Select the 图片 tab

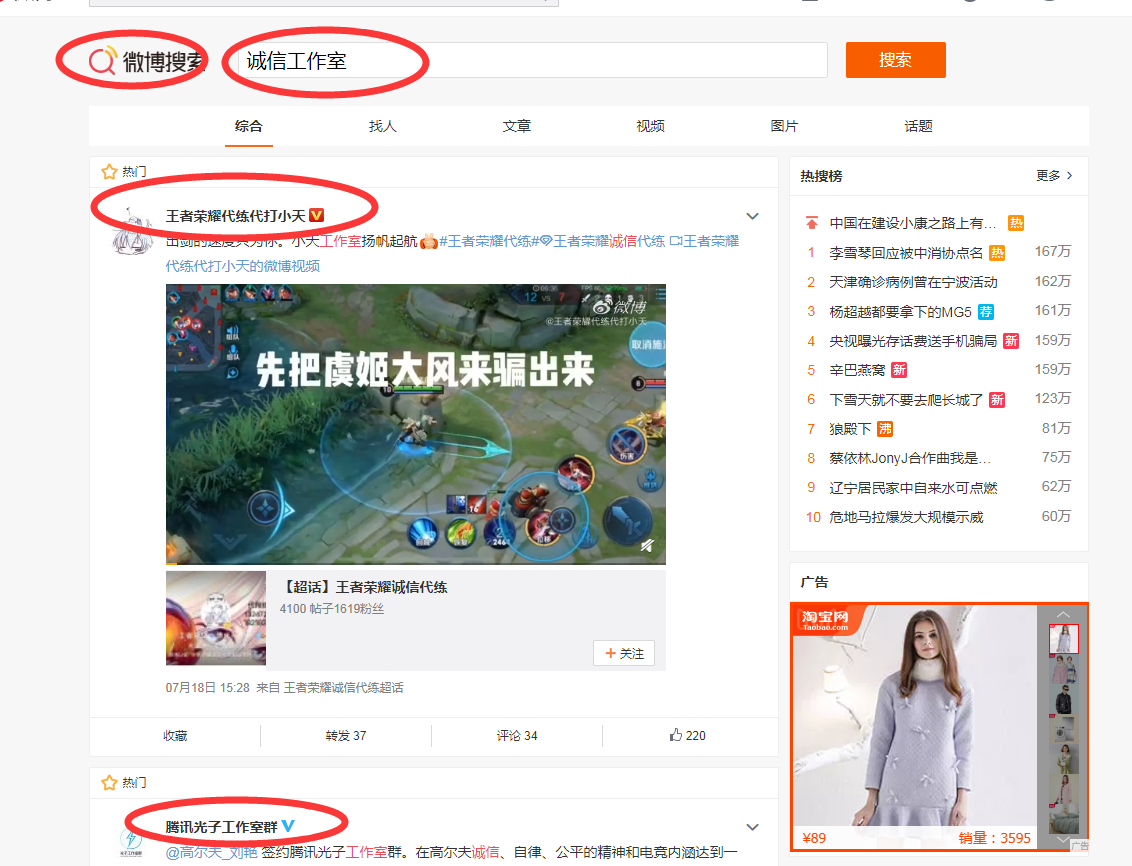784,126
